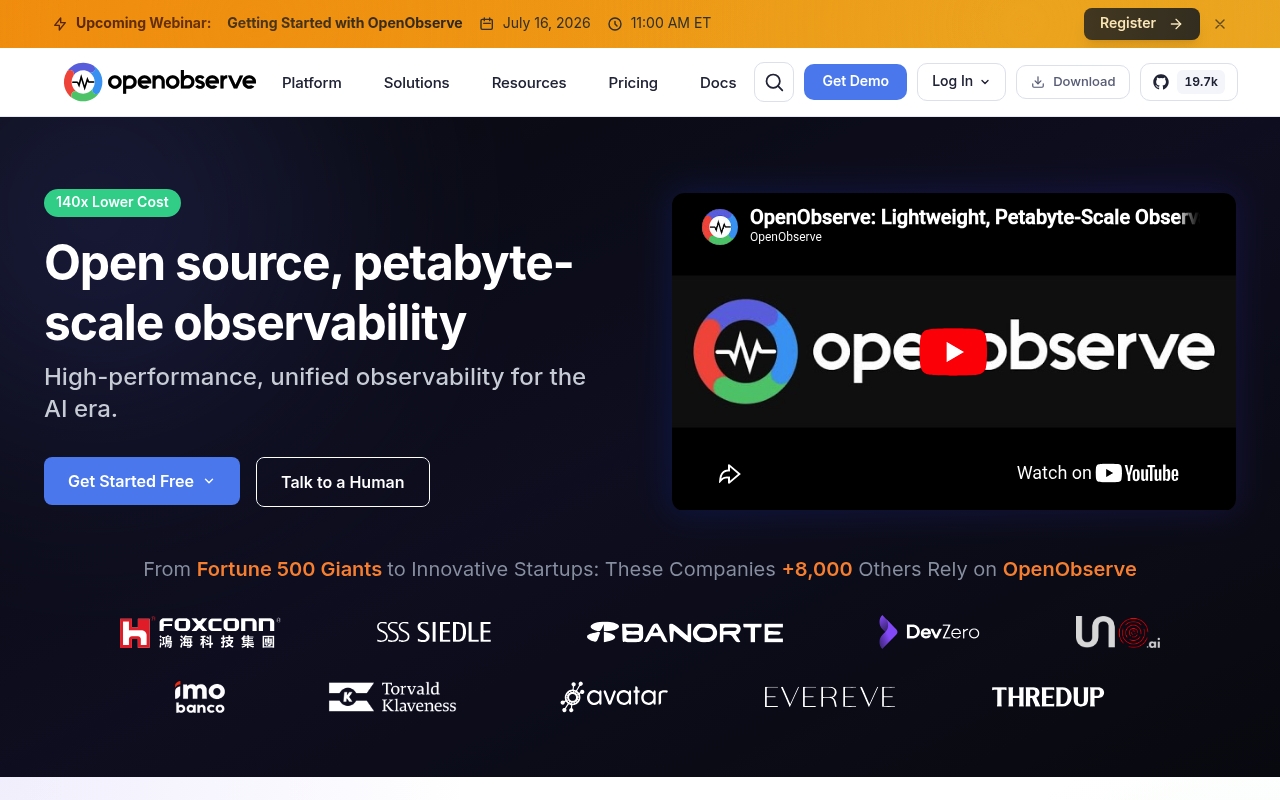Open the search magnifier icon
Viewport: 1280px width, 800px height.
pyautogui.click(x=774, y=82)
